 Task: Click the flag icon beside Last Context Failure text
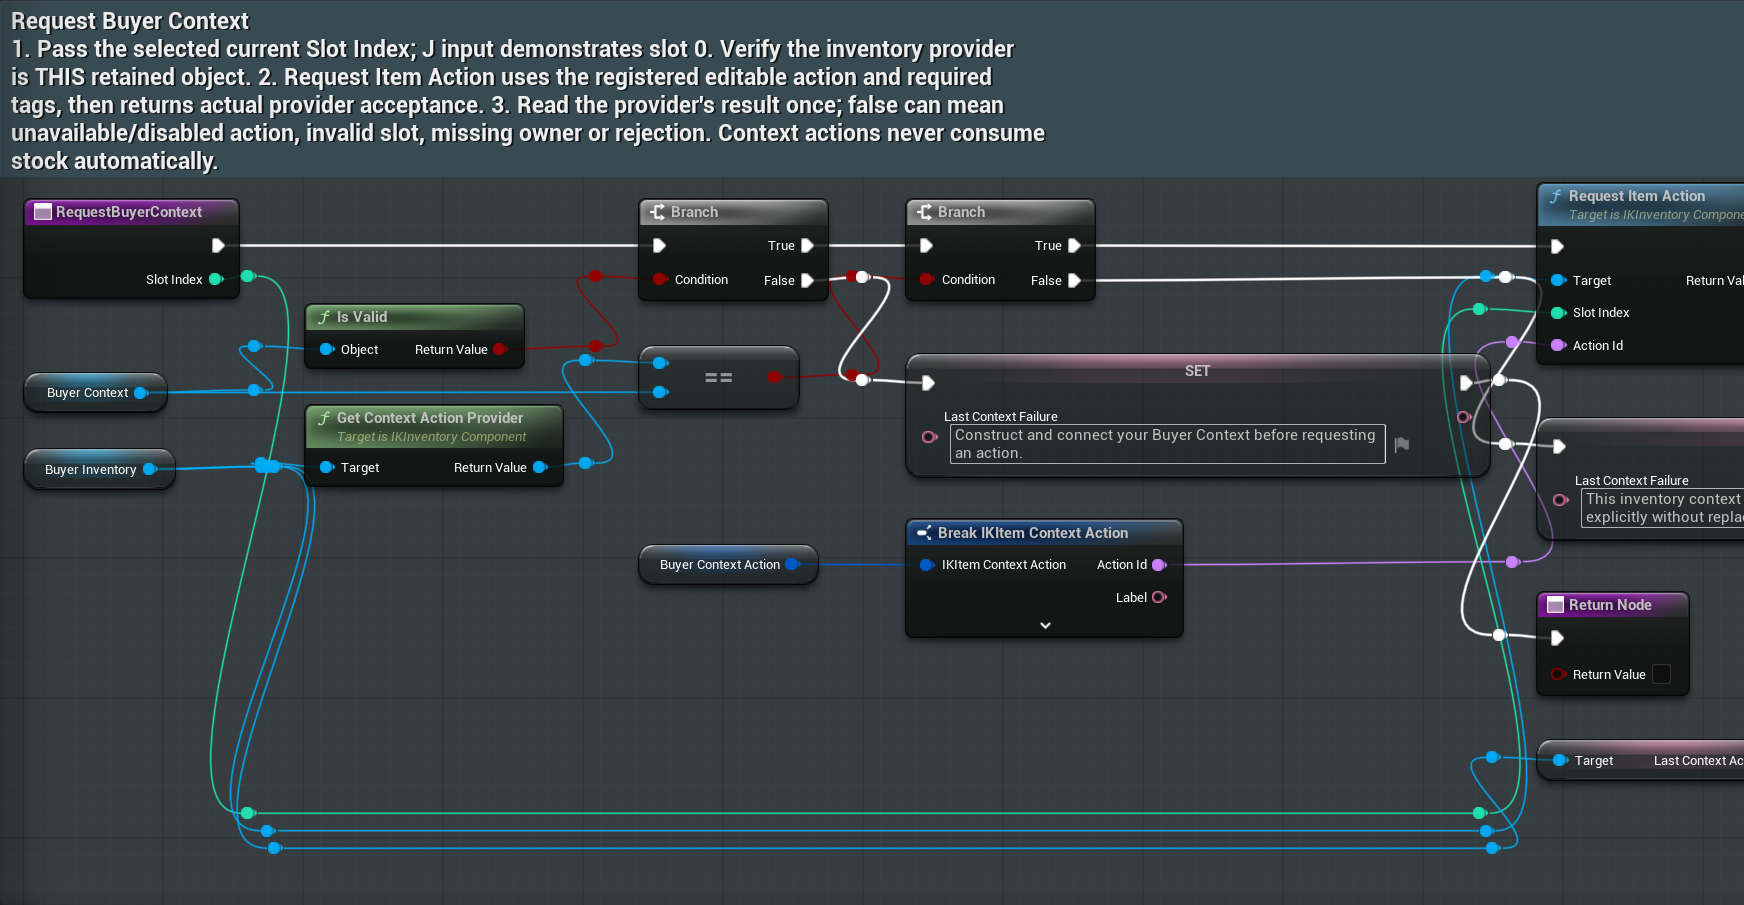pyautogui.click(x=1402, y=445)
